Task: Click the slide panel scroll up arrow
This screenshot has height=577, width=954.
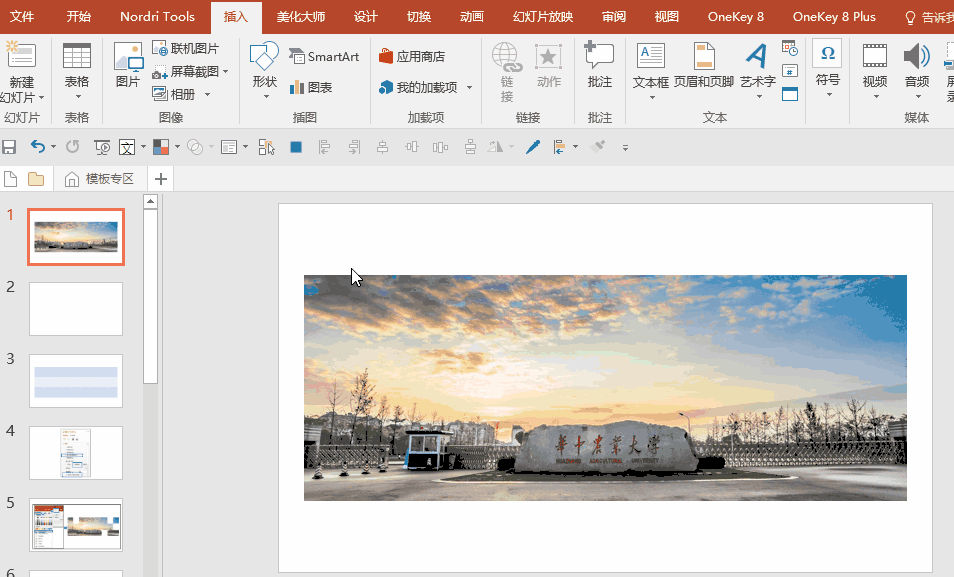Action: [x=151, y=202]
